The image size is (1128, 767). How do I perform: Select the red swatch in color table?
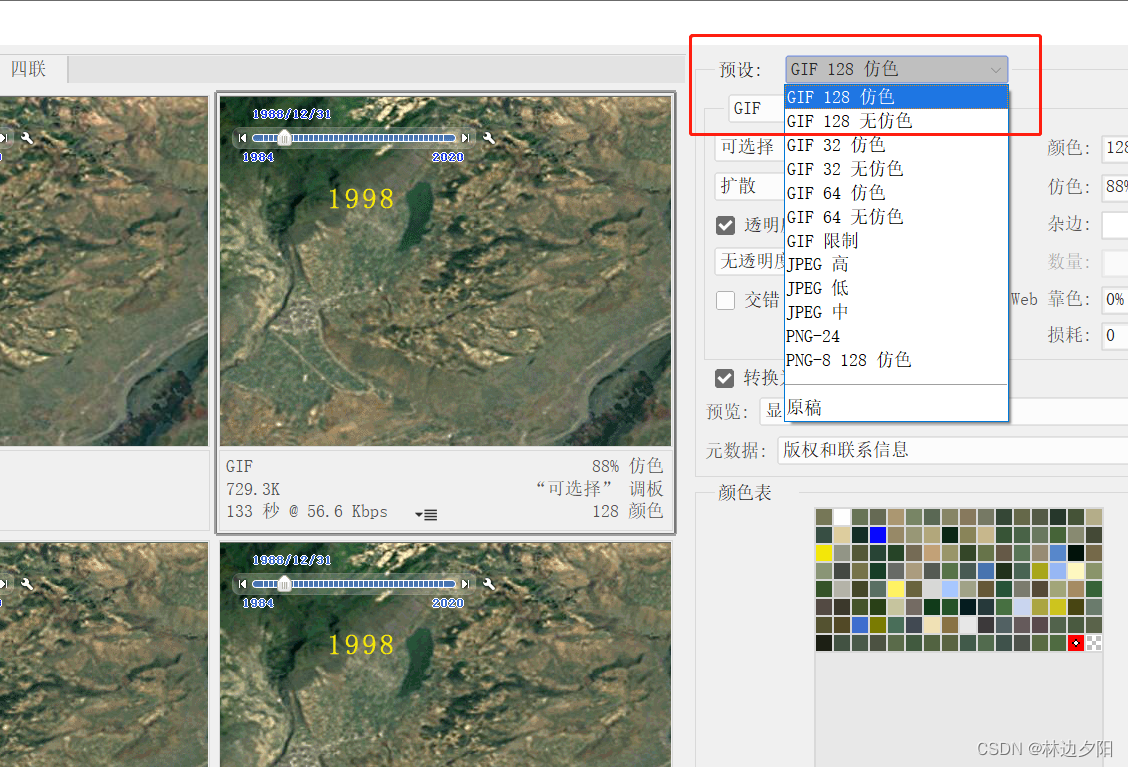pos(1075,643)
